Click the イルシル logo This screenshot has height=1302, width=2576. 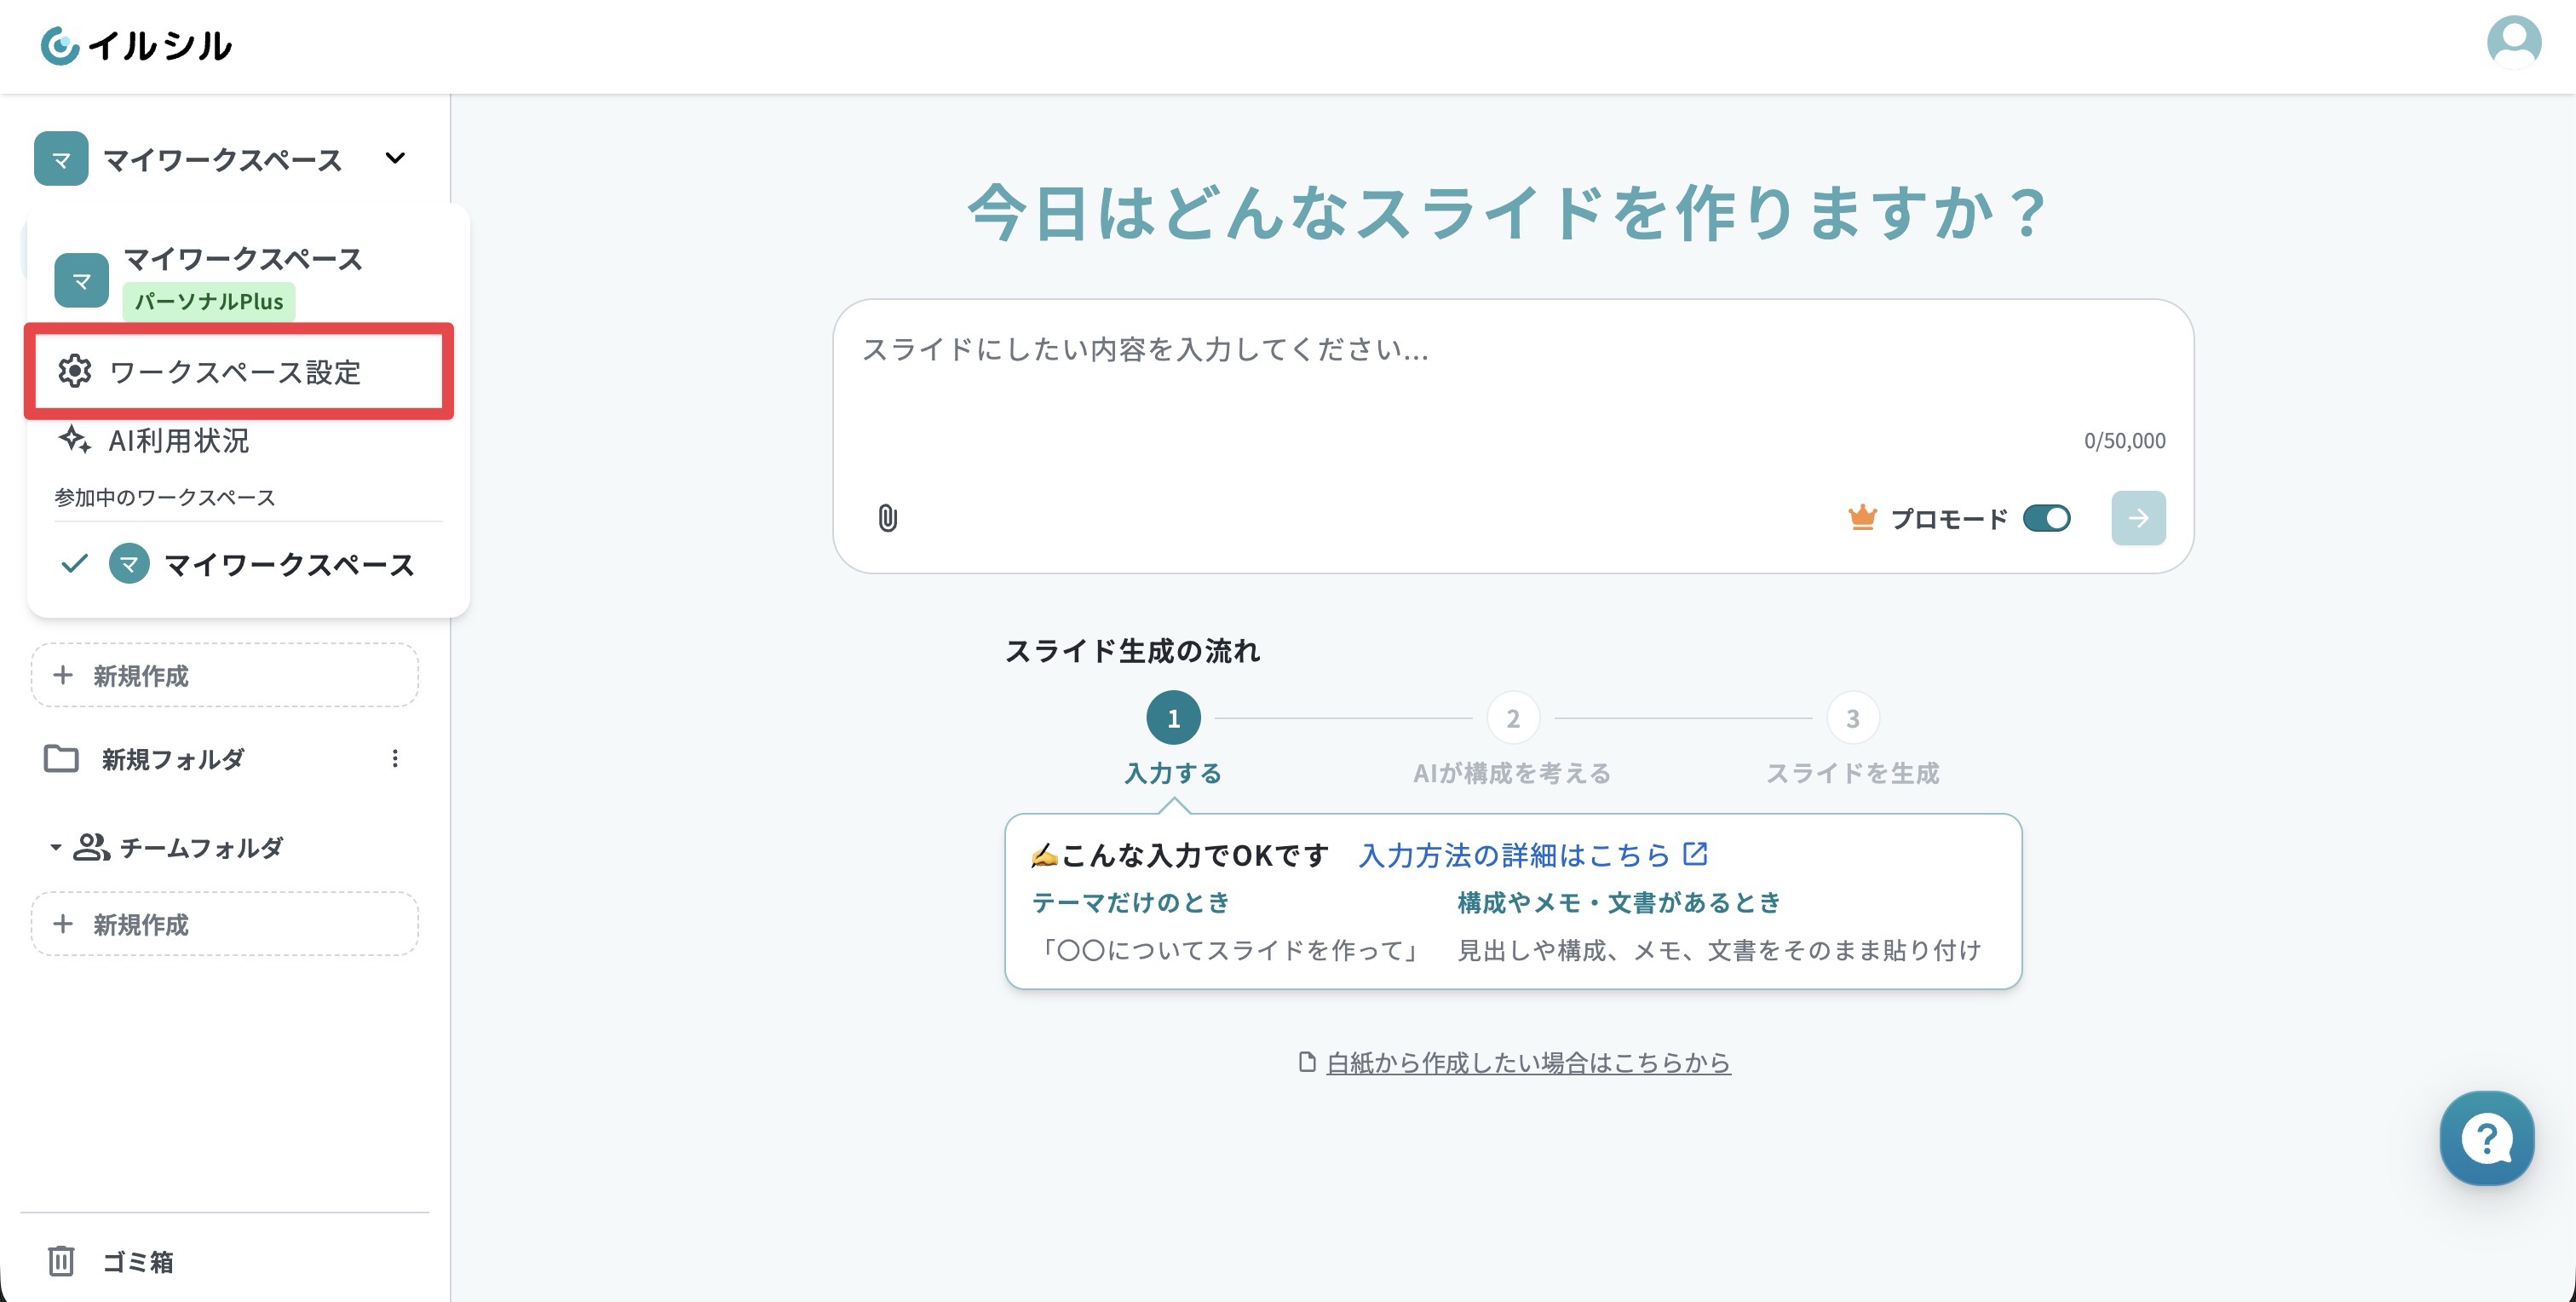click(136, 46)
